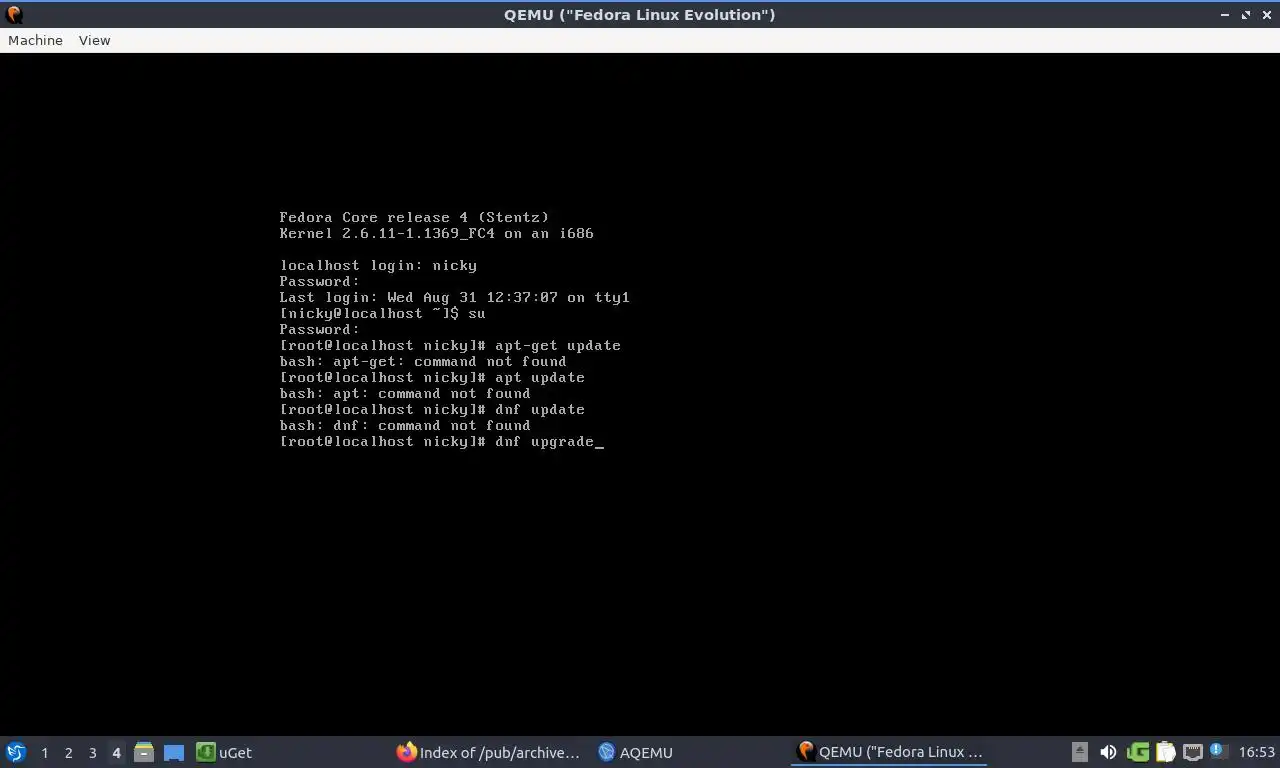Open the file manager drawer icon
1280x768 pixels.
[x=144, y=752]
